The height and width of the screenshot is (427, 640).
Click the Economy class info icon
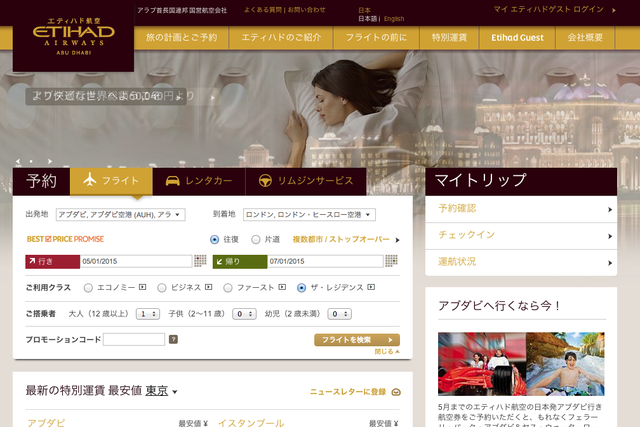click(x=142, y=287)
